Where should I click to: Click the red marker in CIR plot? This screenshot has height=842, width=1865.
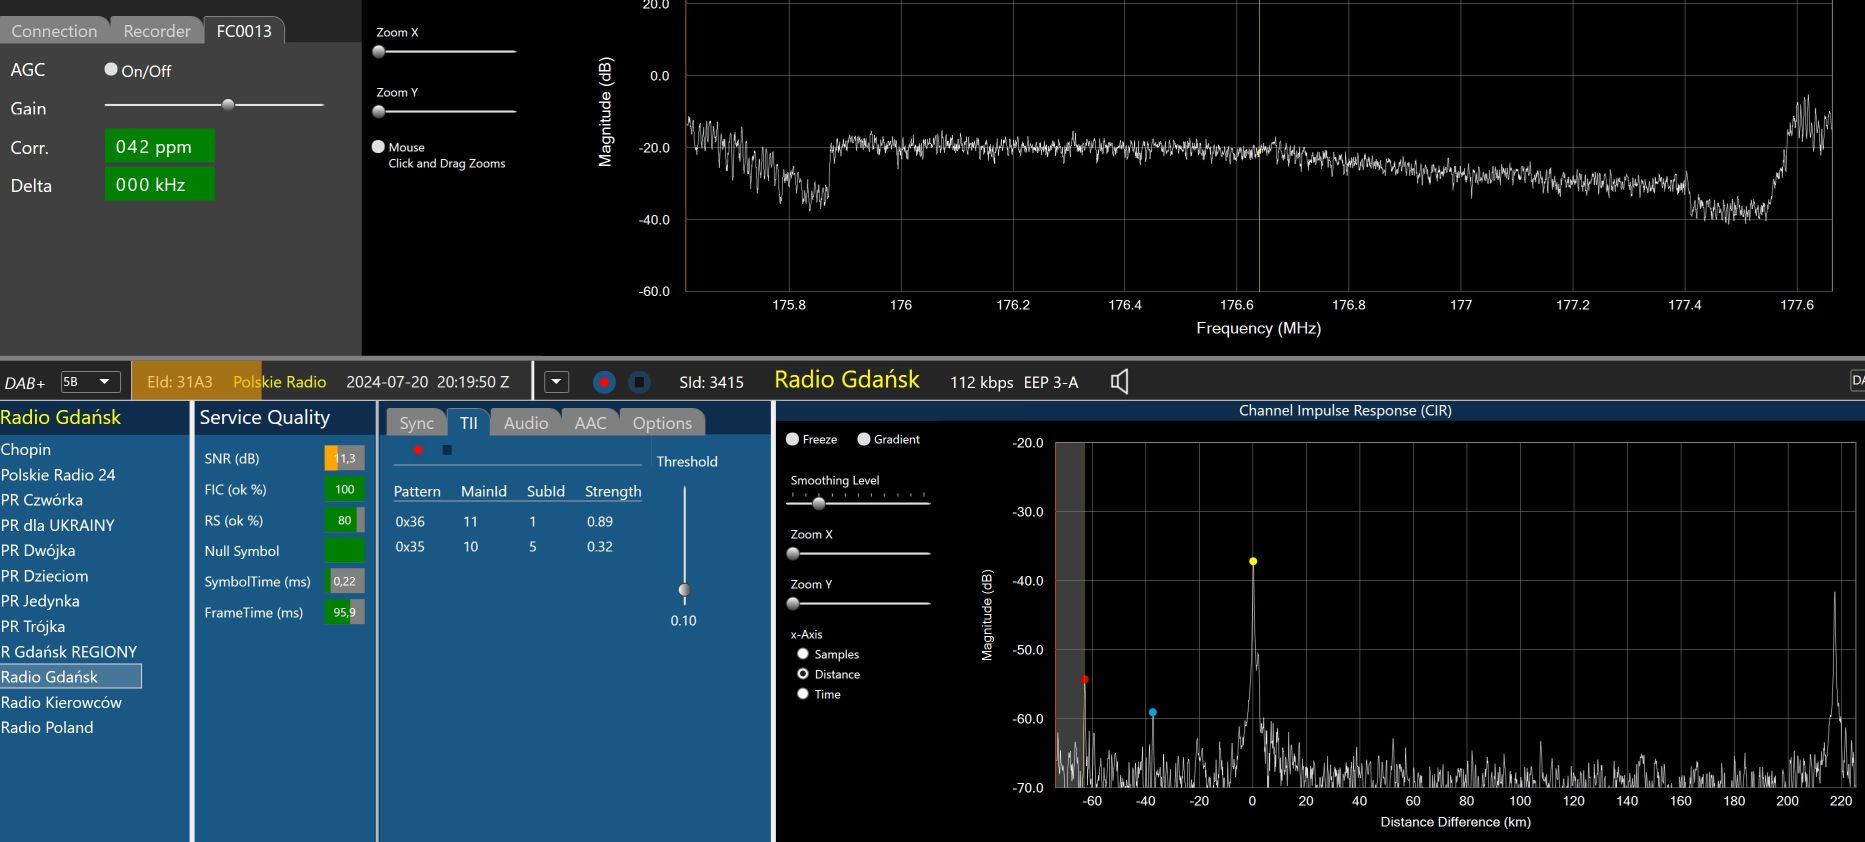[x=1085, y=679]
